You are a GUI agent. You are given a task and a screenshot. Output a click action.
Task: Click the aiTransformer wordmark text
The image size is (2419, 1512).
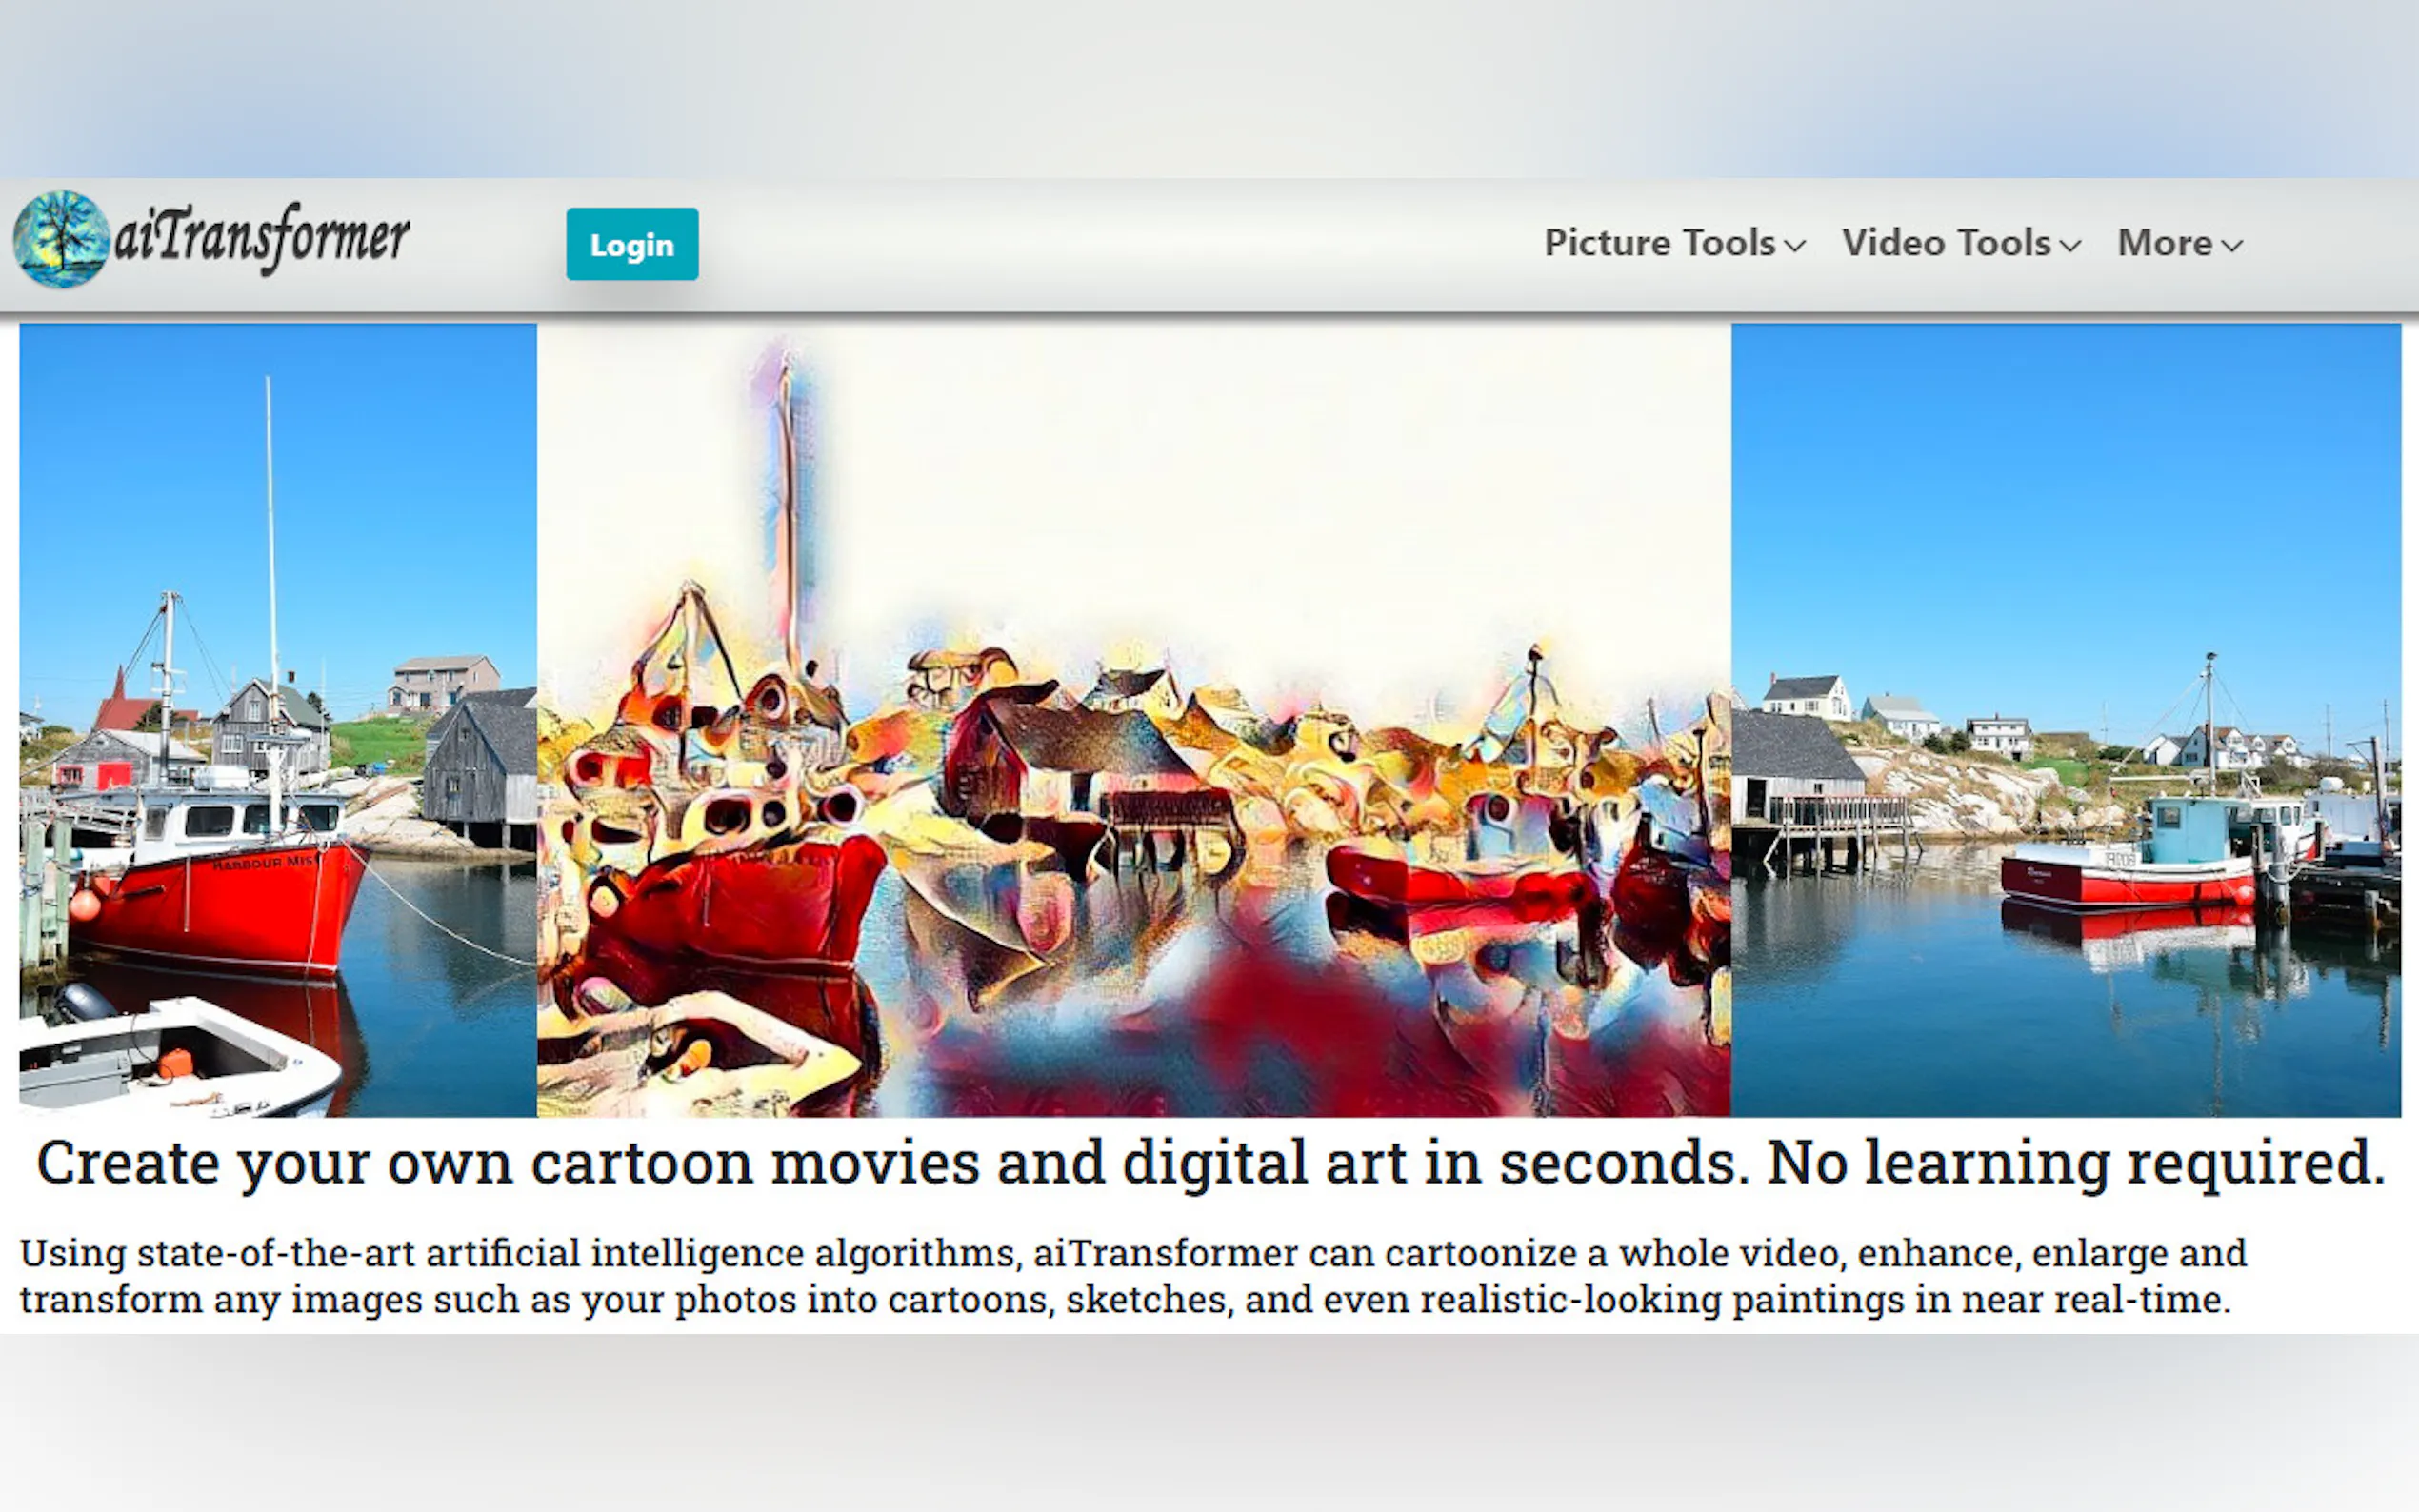click(262, 238)
